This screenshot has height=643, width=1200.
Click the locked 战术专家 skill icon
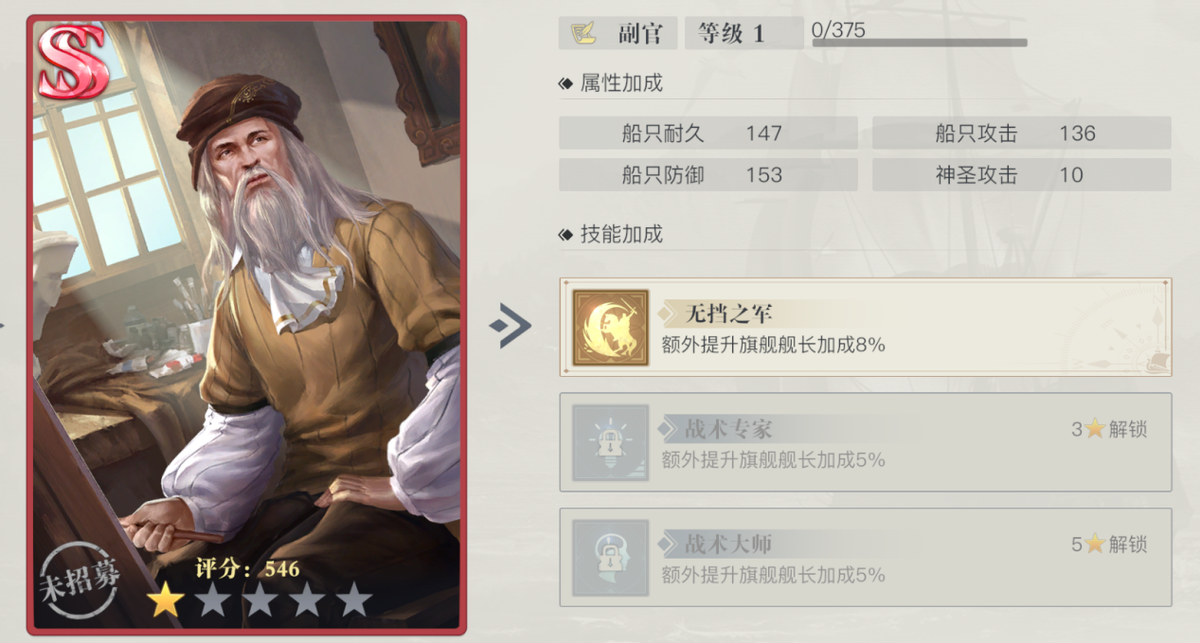(610, 443)
